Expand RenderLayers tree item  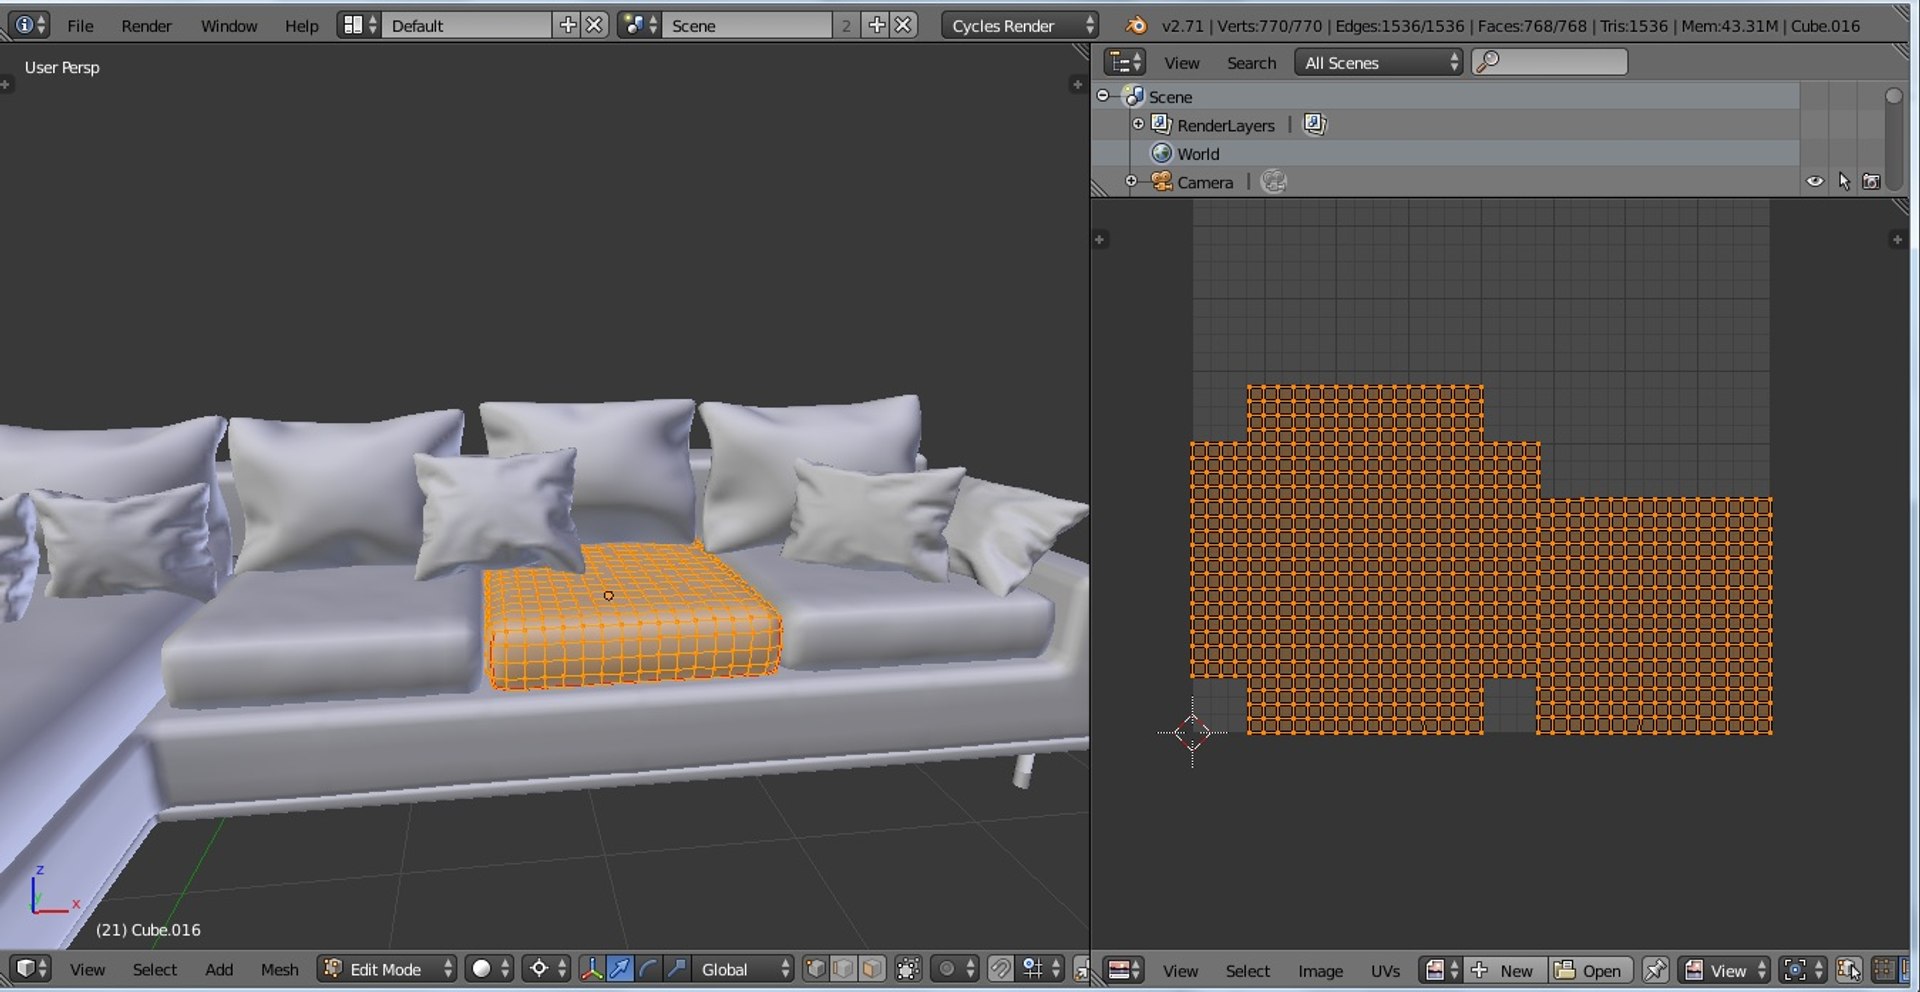tap(1138, 124)
